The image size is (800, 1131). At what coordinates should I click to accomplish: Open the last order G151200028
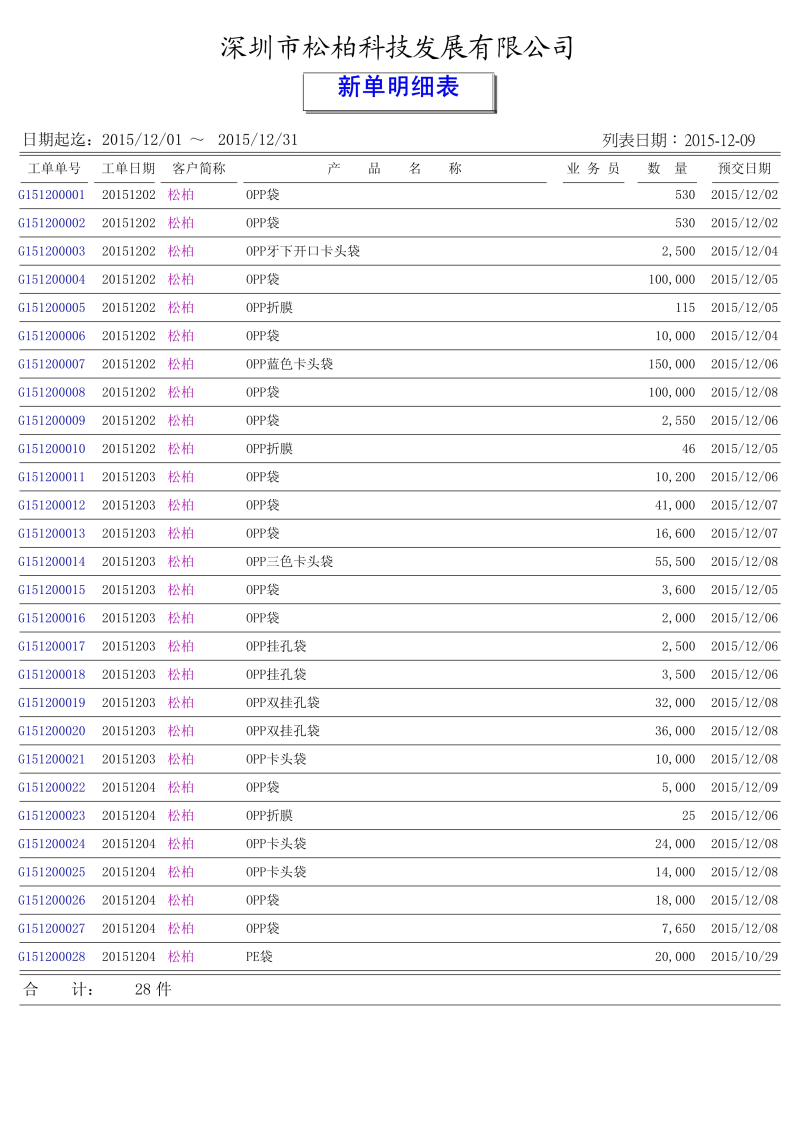click(52, 957)
